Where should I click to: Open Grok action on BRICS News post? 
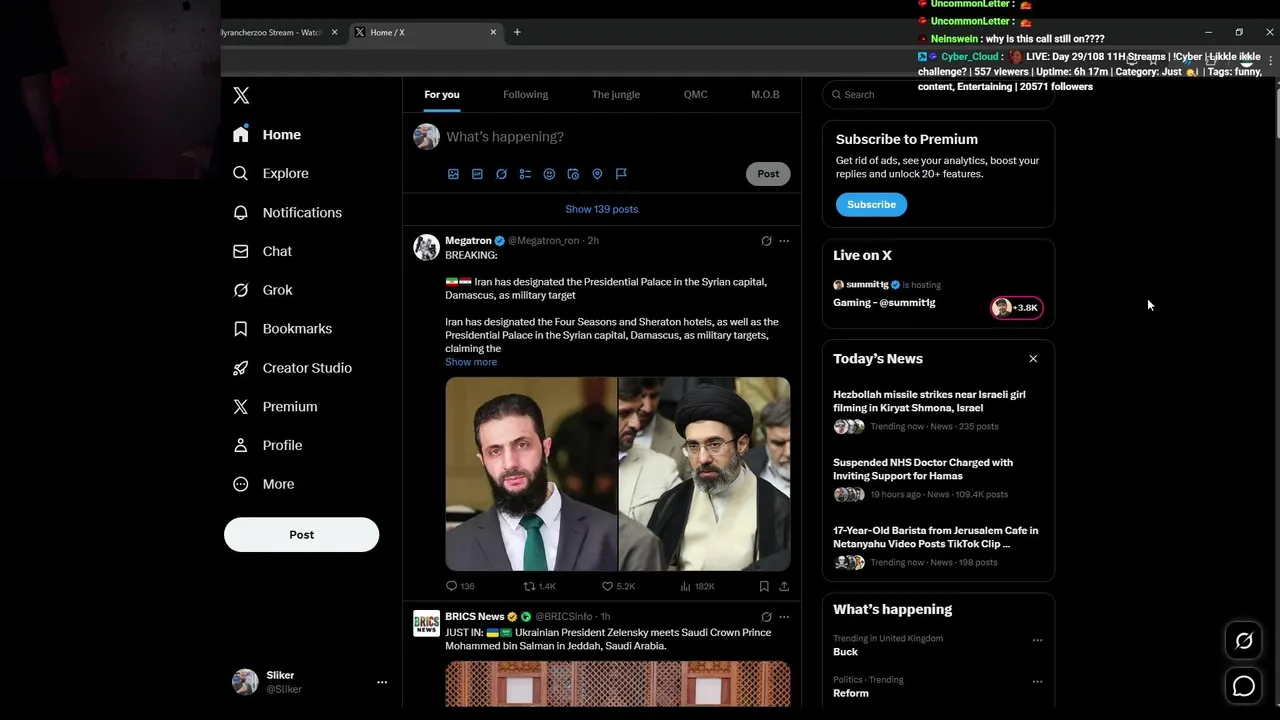[766, 617]
